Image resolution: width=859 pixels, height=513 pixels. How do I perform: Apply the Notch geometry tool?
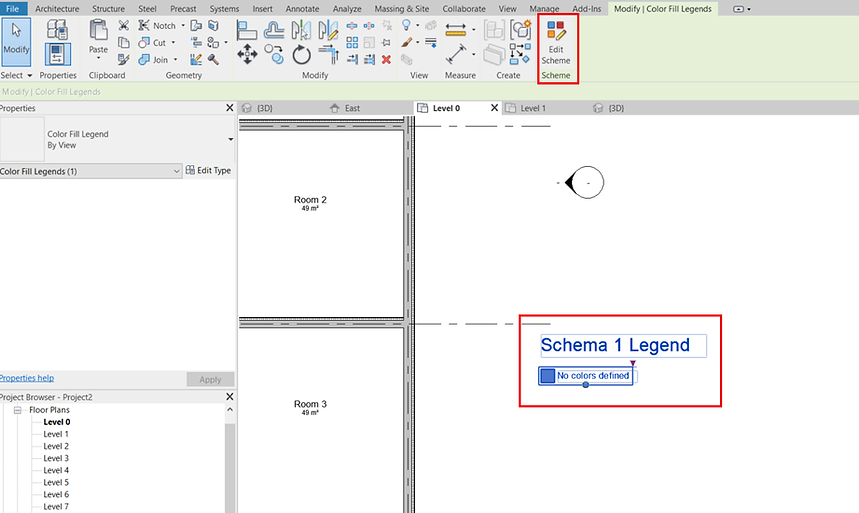157,25
